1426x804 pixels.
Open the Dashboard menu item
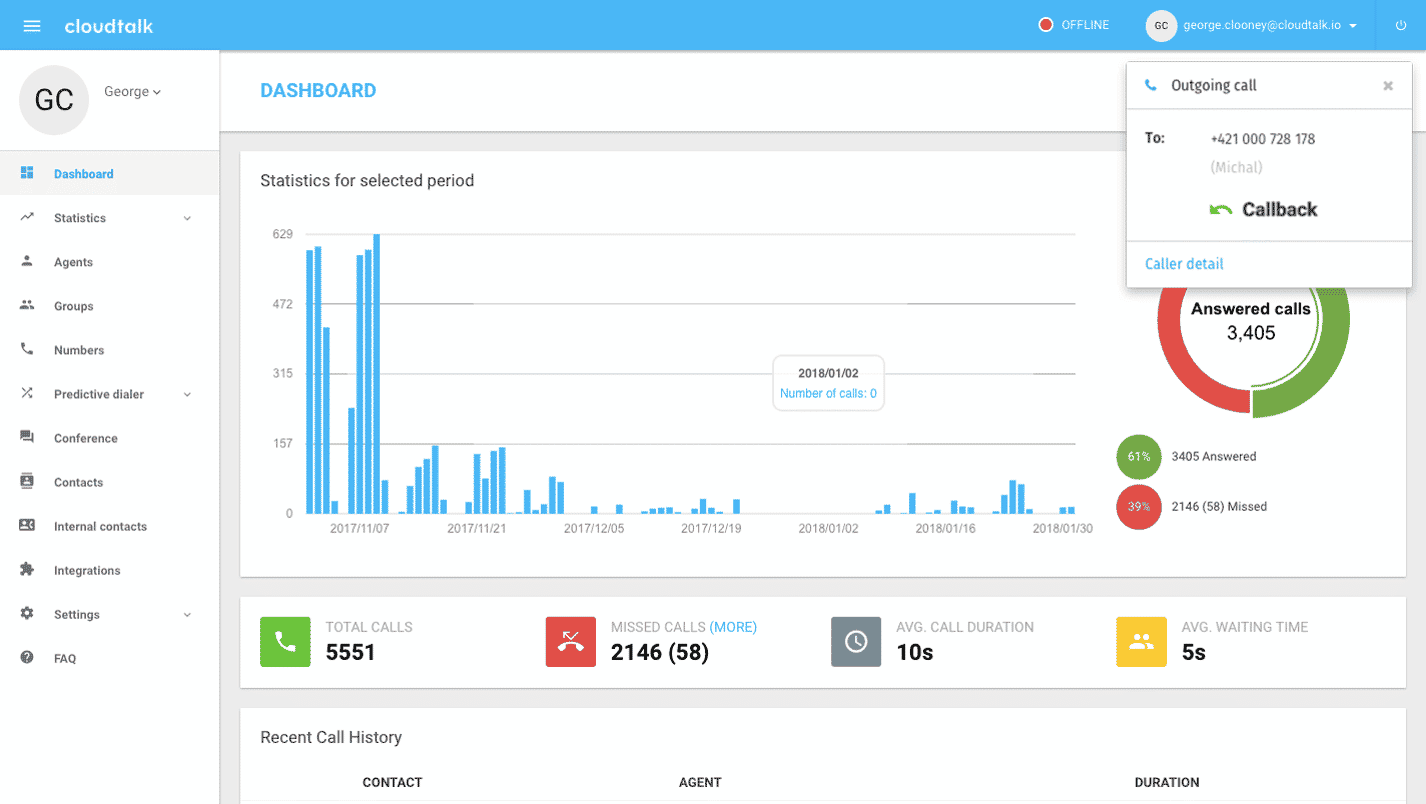(83, 172)
